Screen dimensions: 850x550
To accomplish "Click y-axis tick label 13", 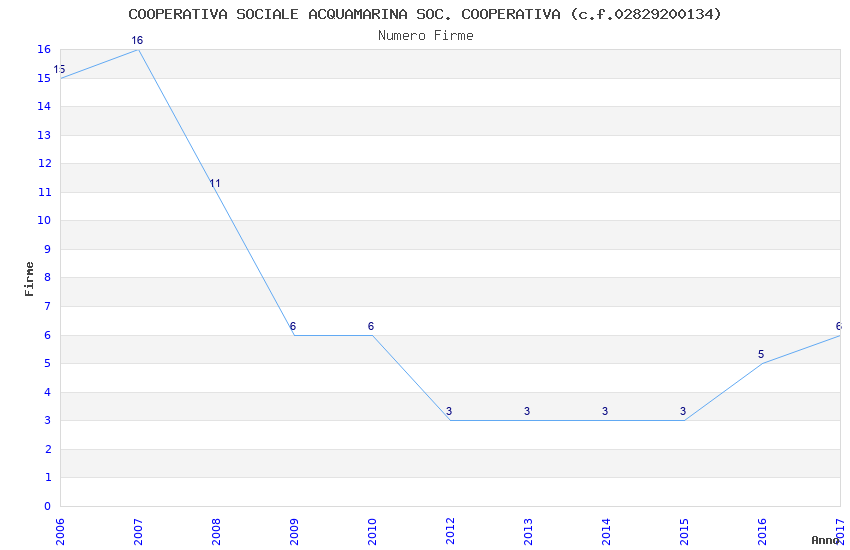I will (44, 135).
